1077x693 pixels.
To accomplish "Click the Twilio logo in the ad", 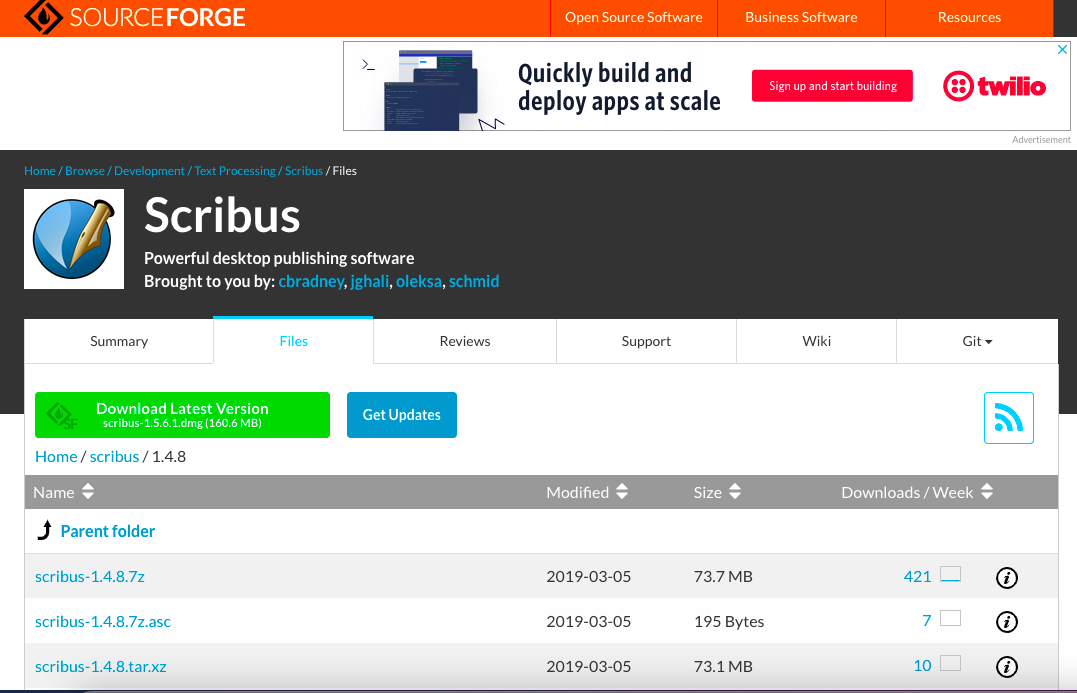I will 994,87.
